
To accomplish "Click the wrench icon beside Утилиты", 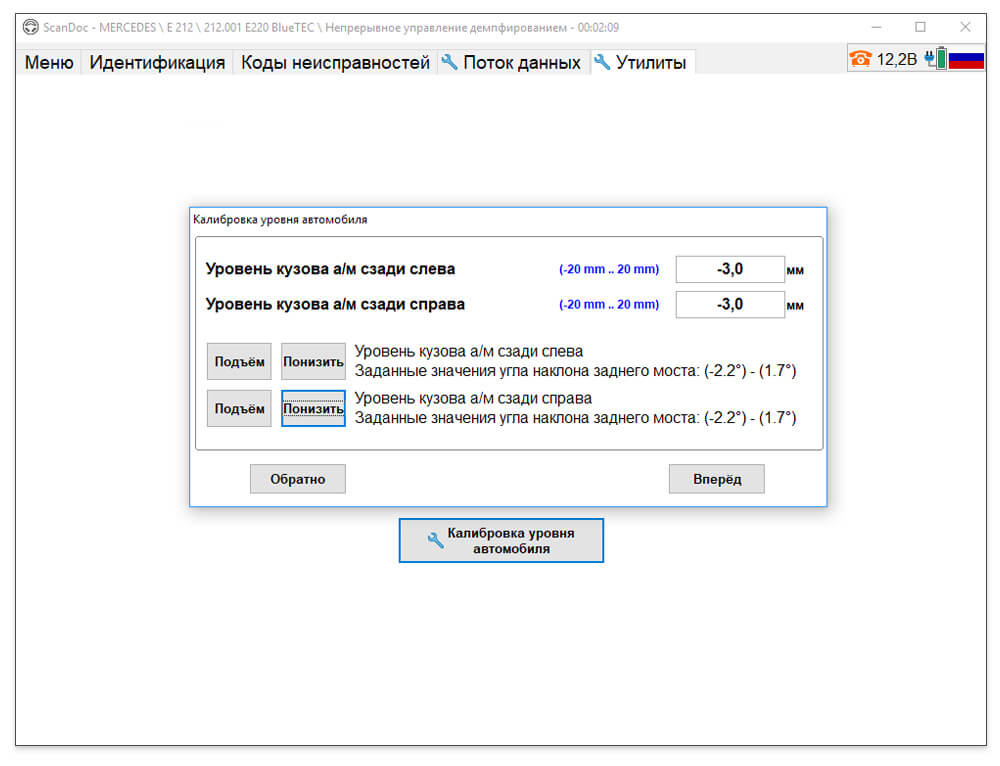I will [602, 62].
